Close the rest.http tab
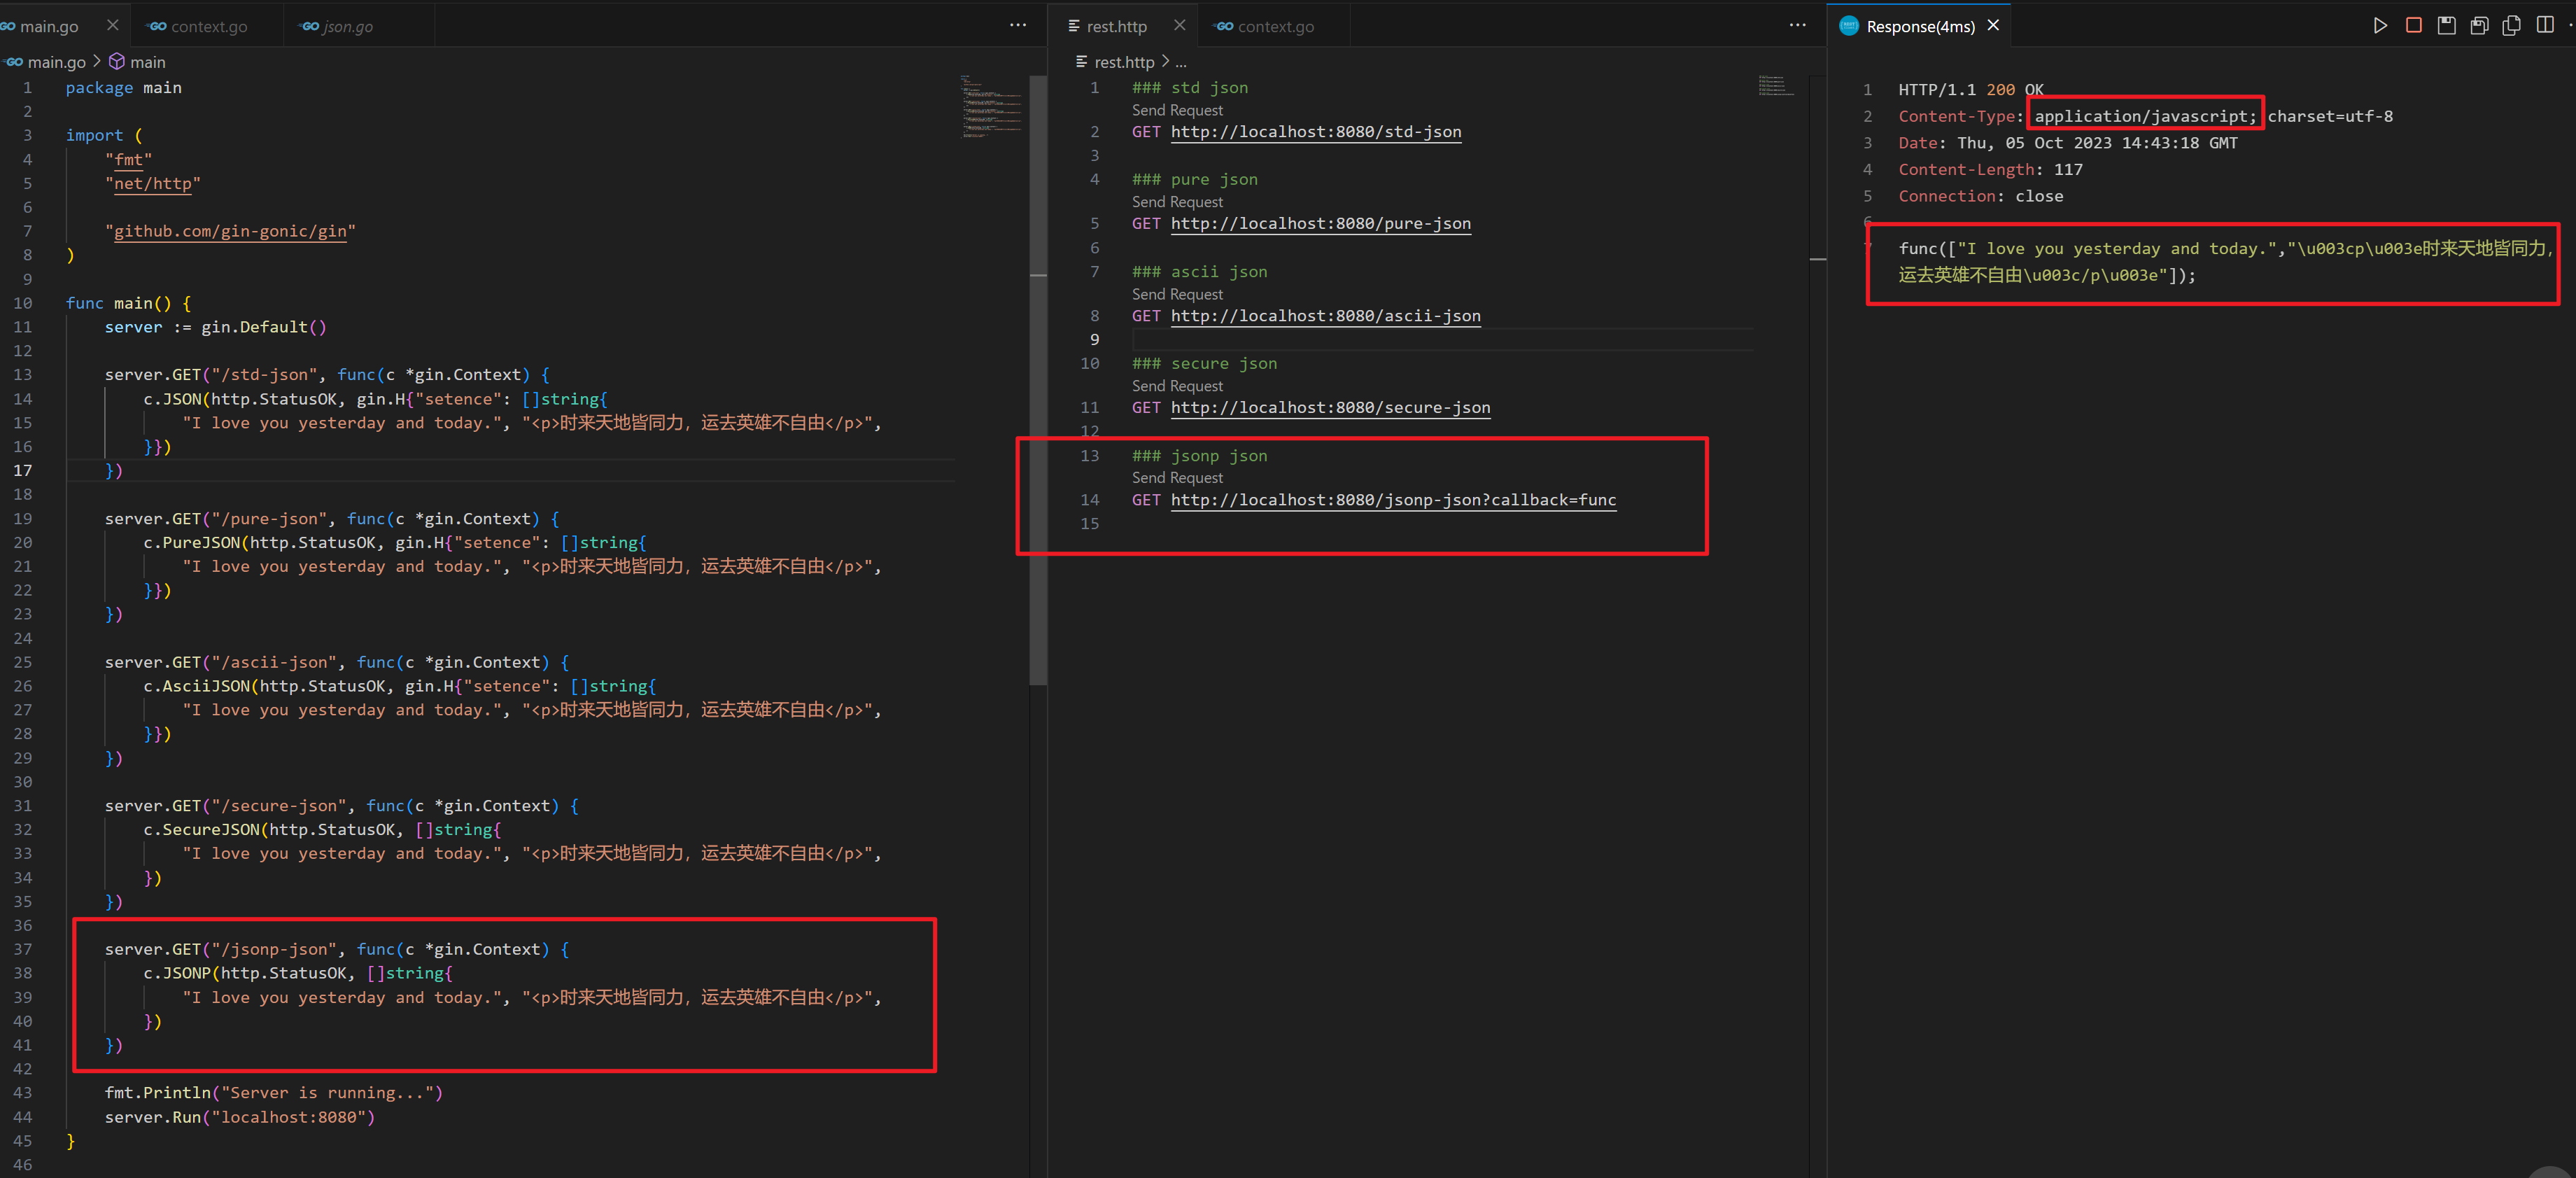The height and width of the screenshot is (1178, 2576). [1179, 26]
